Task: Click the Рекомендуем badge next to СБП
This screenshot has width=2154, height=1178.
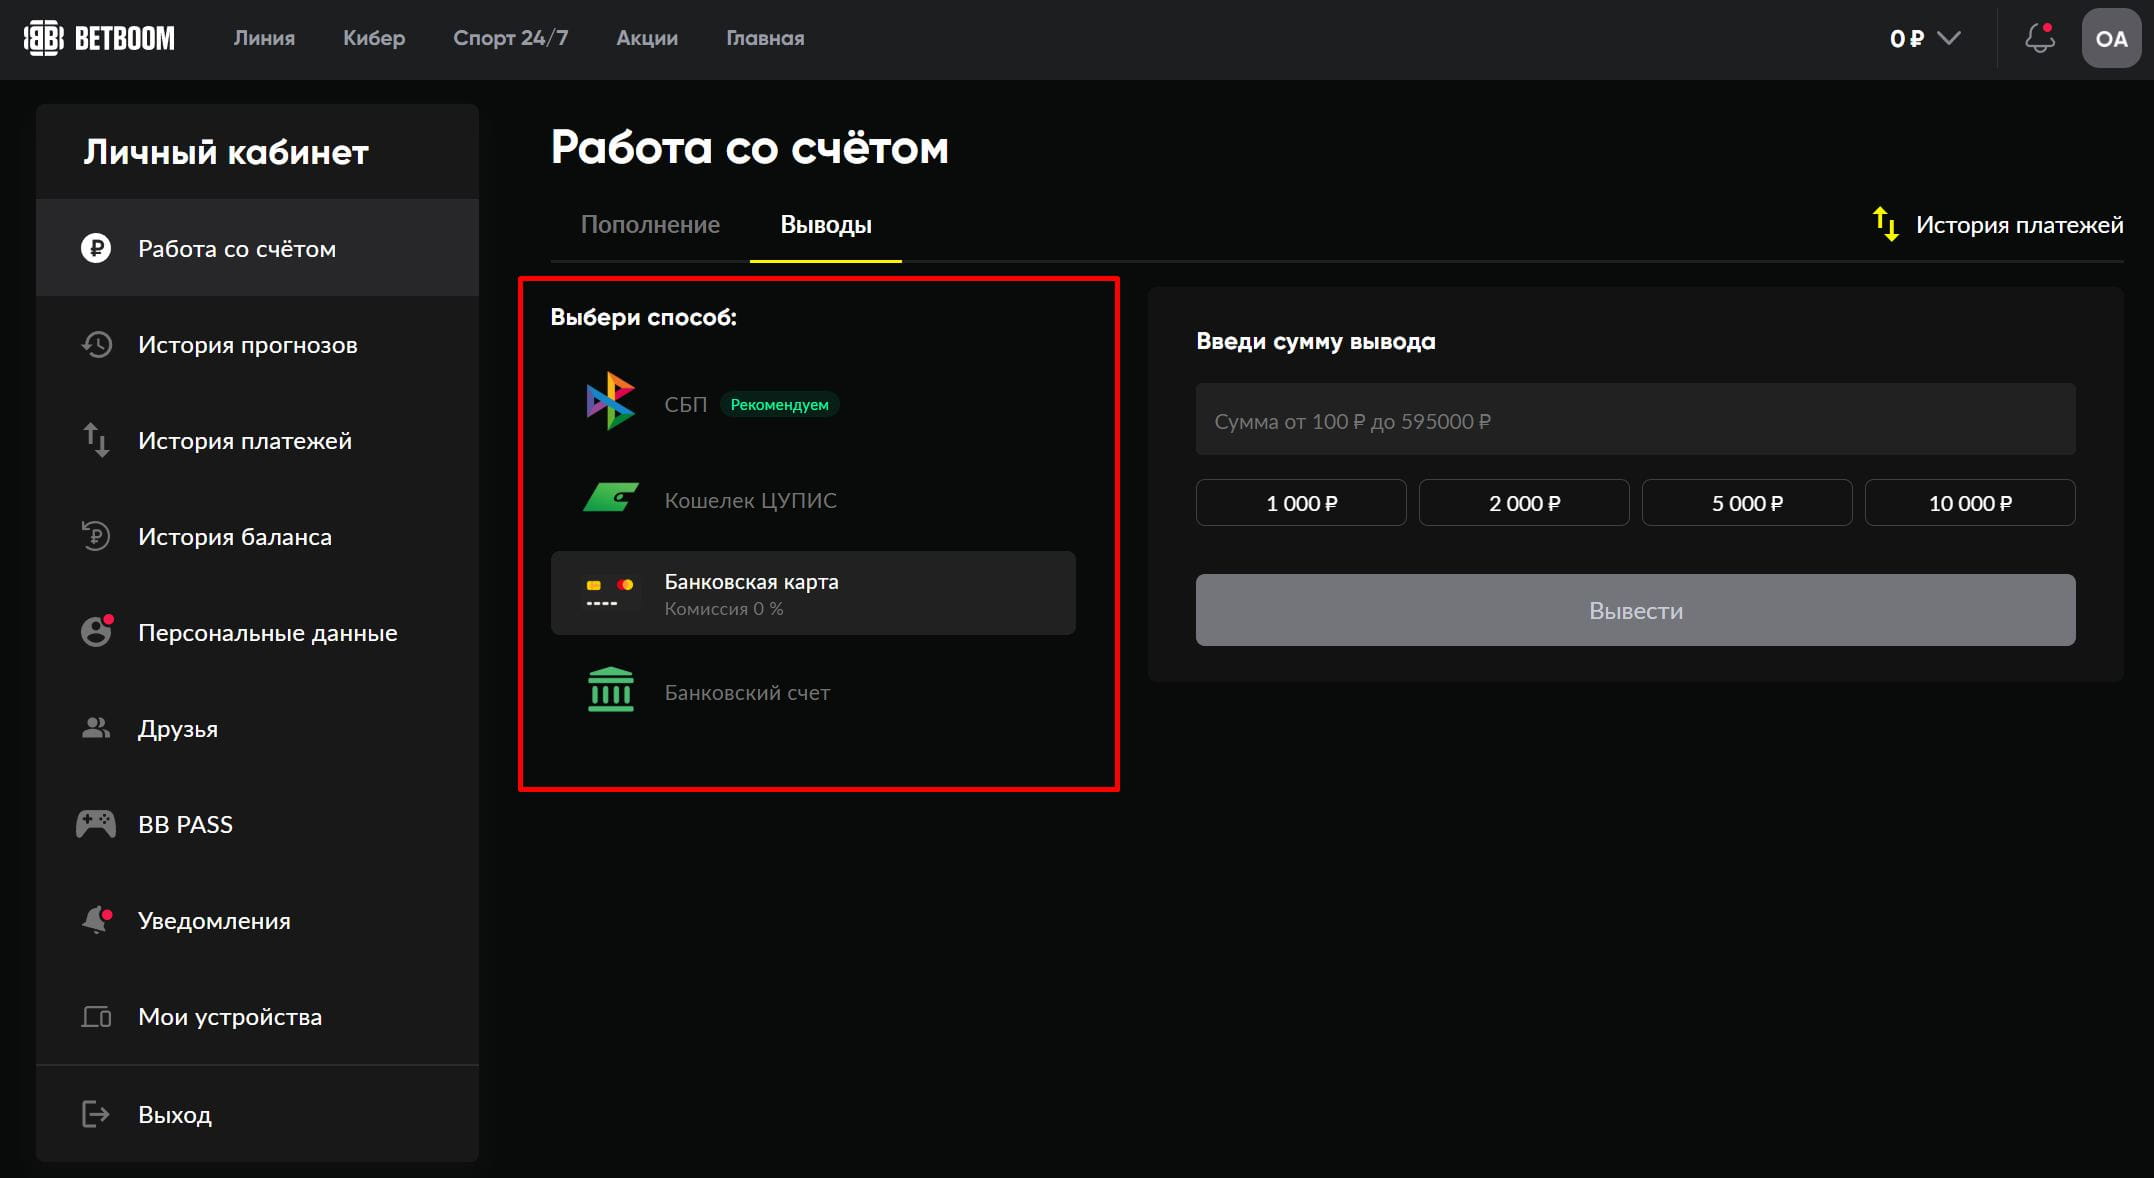Action: [x=779, y=404]
